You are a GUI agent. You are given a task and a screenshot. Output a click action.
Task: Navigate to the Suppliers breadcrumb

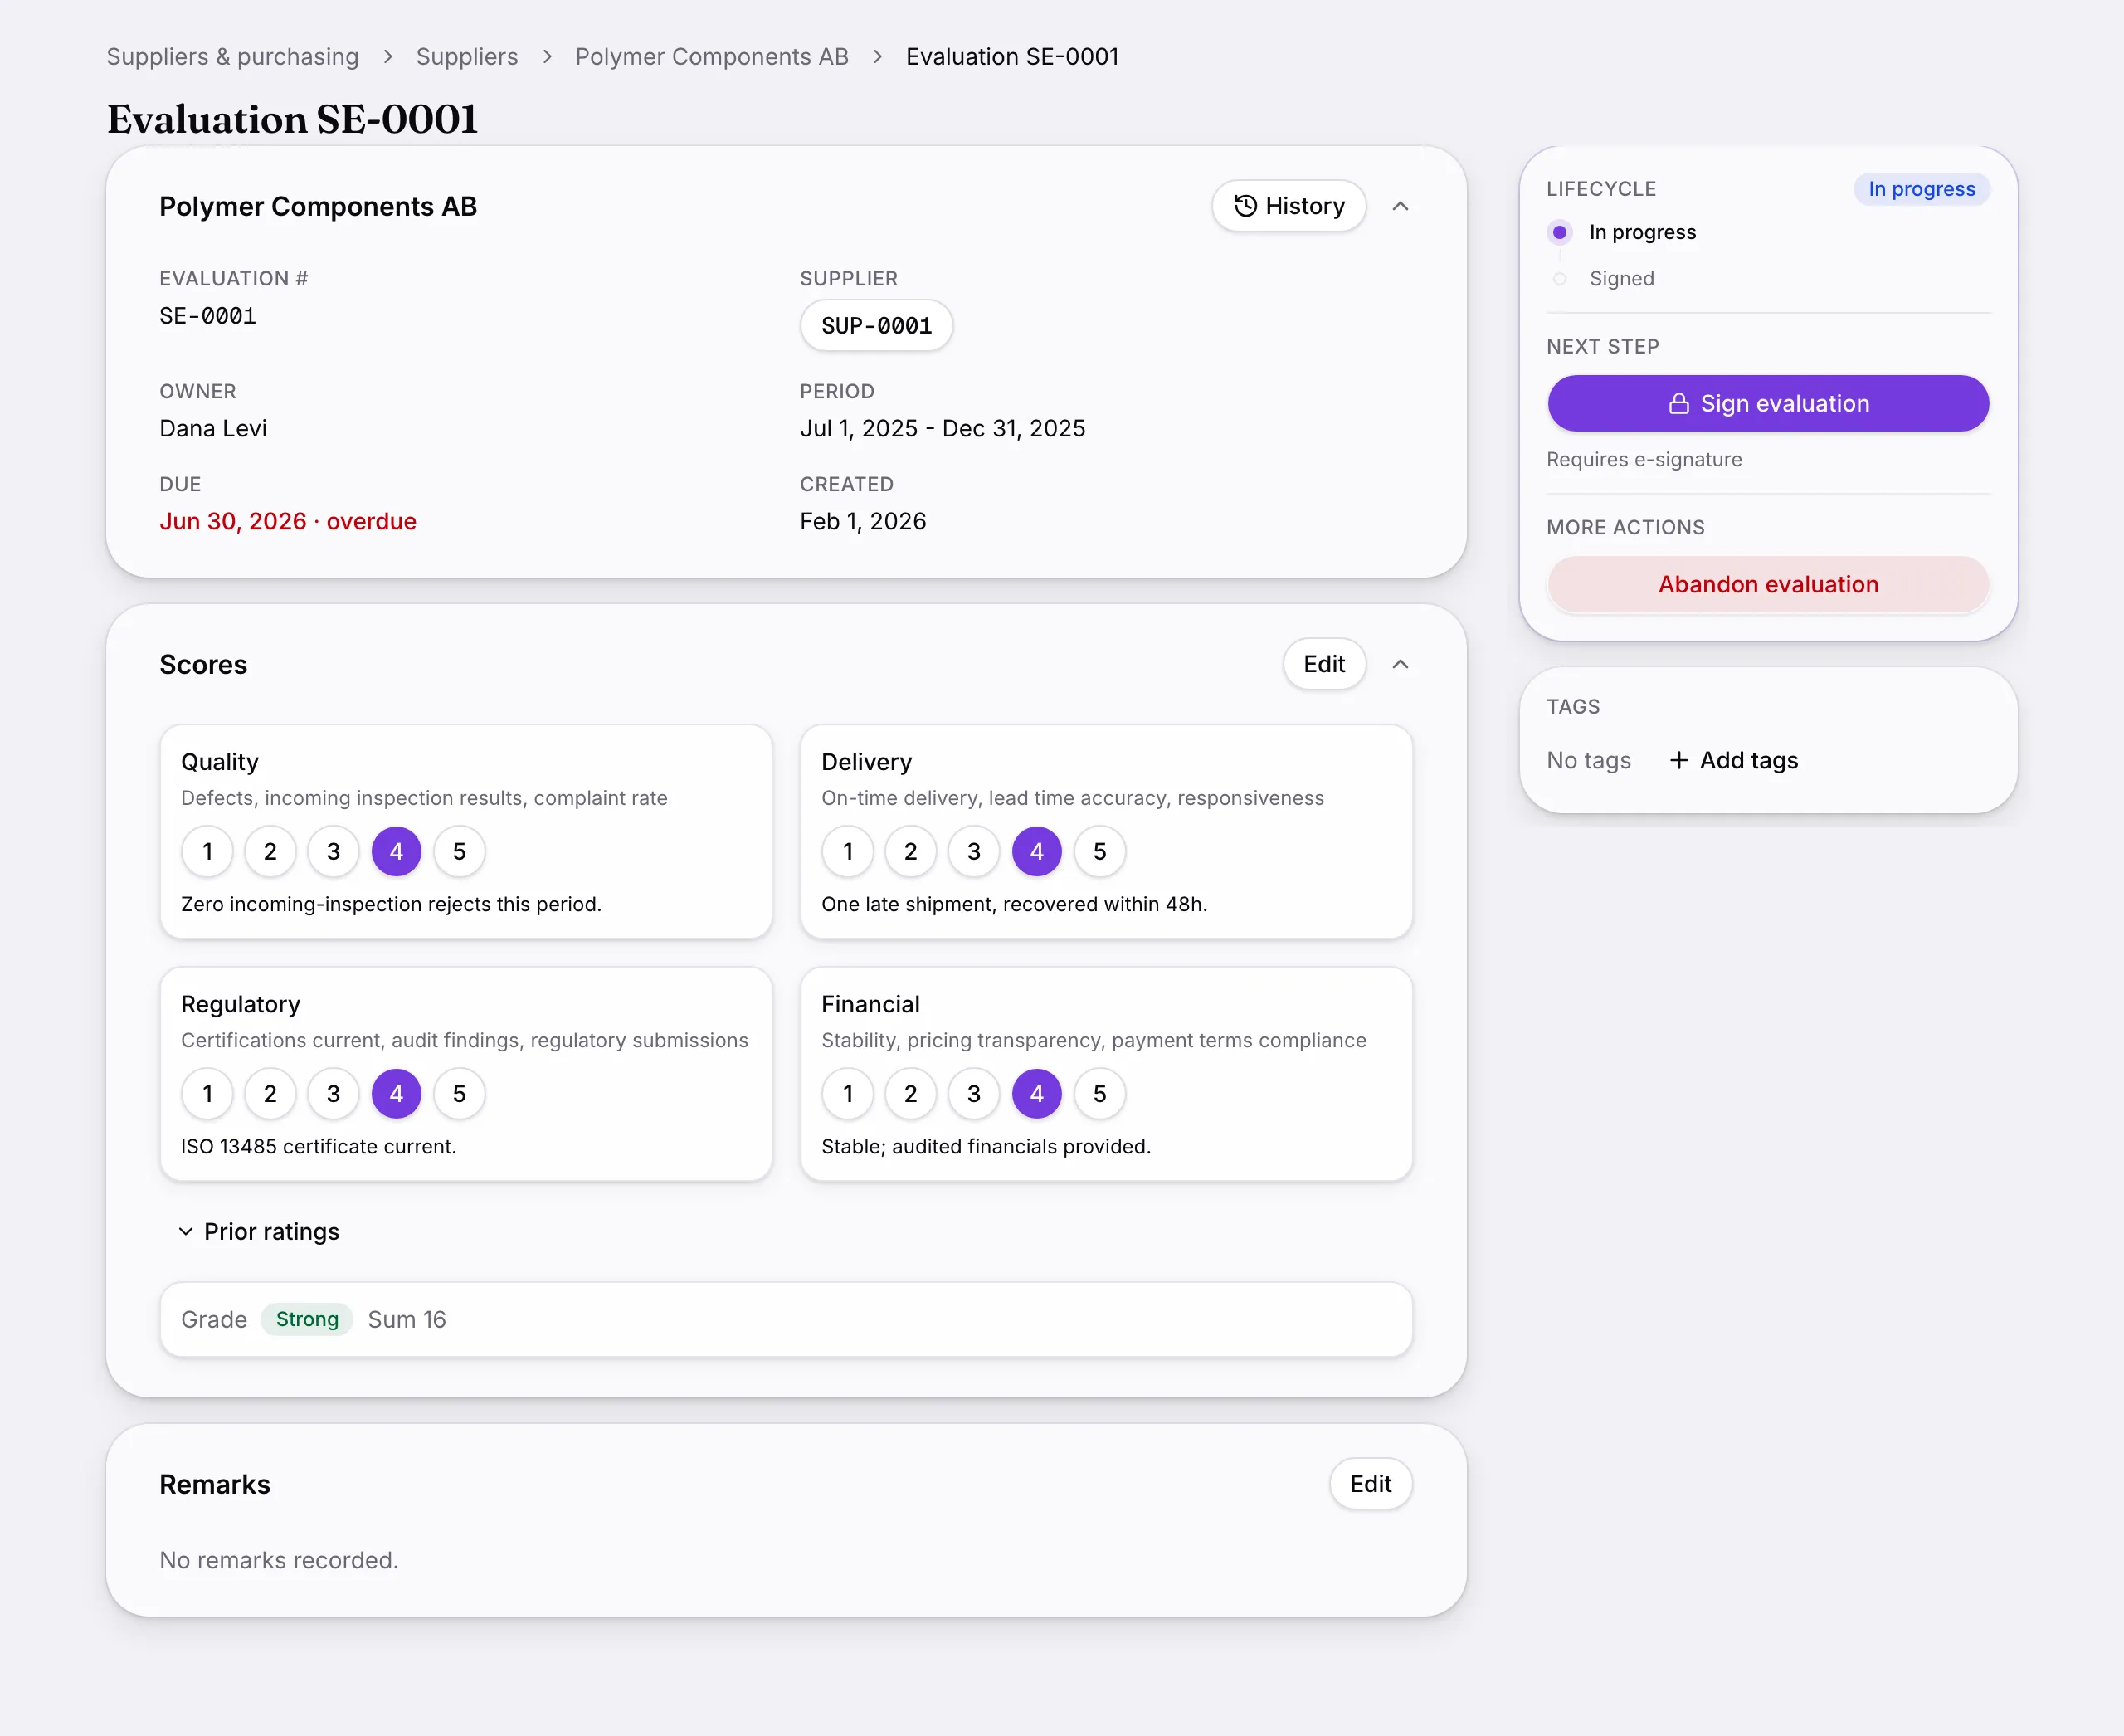(x=467, y=57)
